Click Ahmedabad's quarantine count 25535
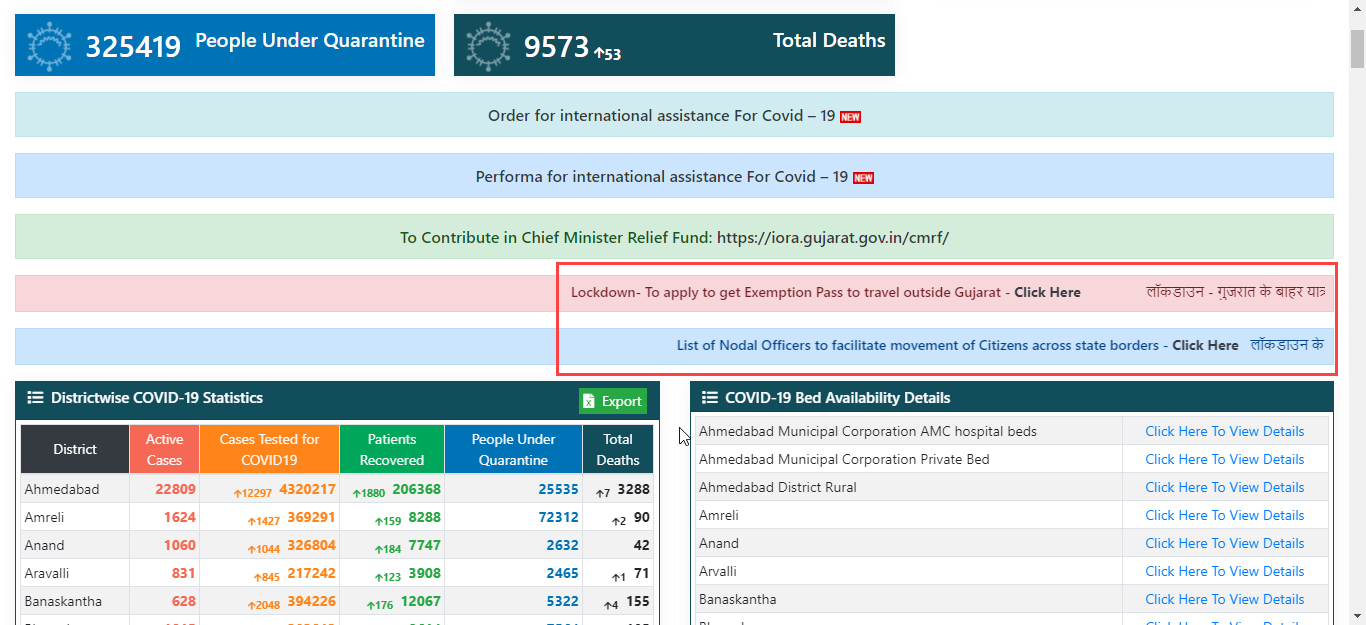 pyautogui.click(x=559, y=489)
